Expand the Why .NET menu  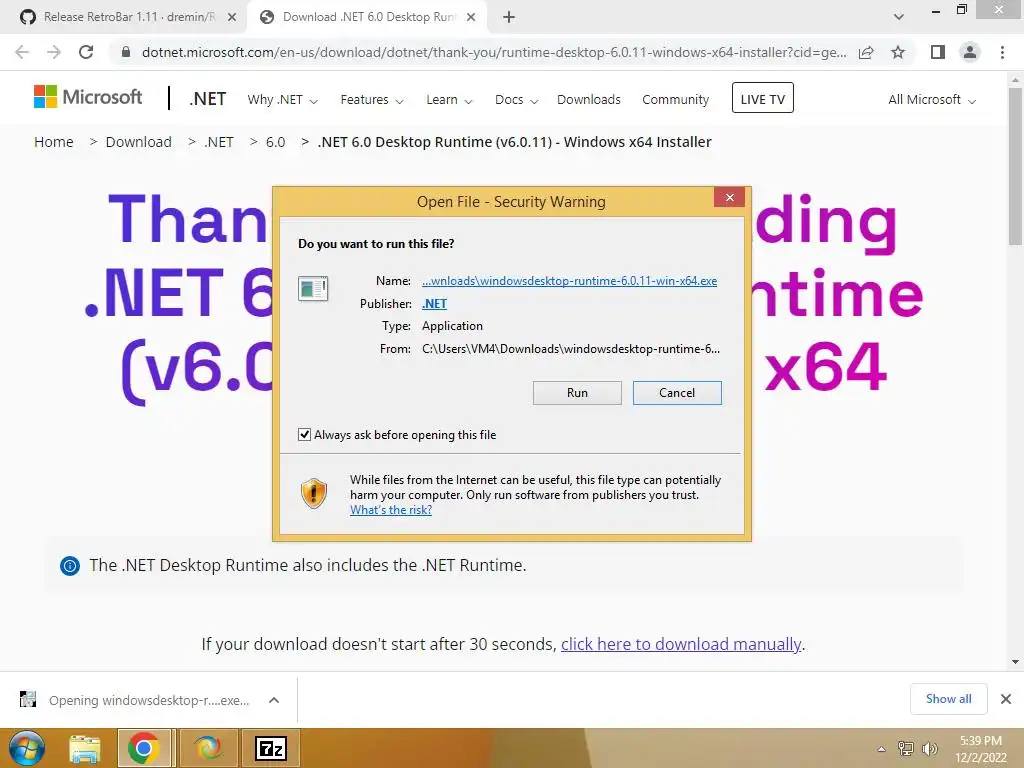(x=282, y=100)
